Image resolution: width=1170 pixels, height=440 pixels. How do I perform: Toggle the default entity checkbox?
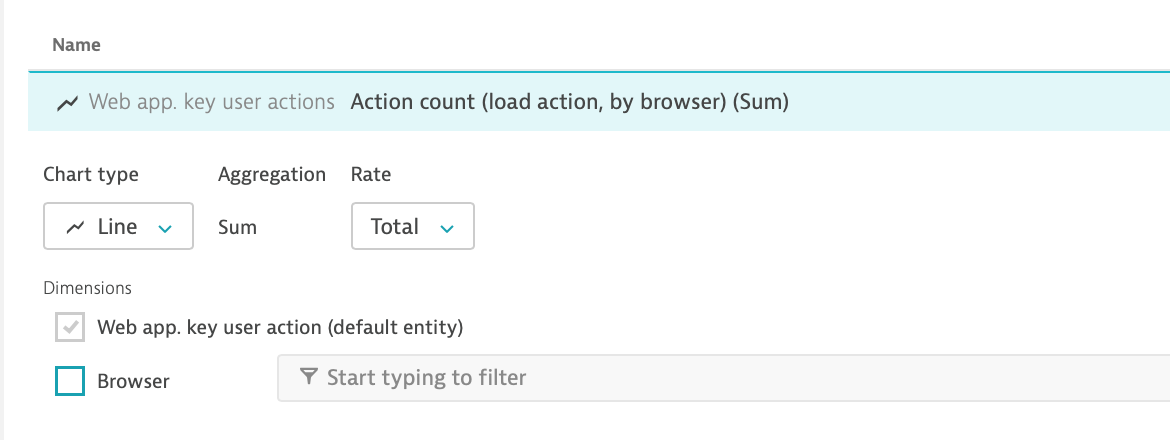pyautogui.click(x=70, y=327)
